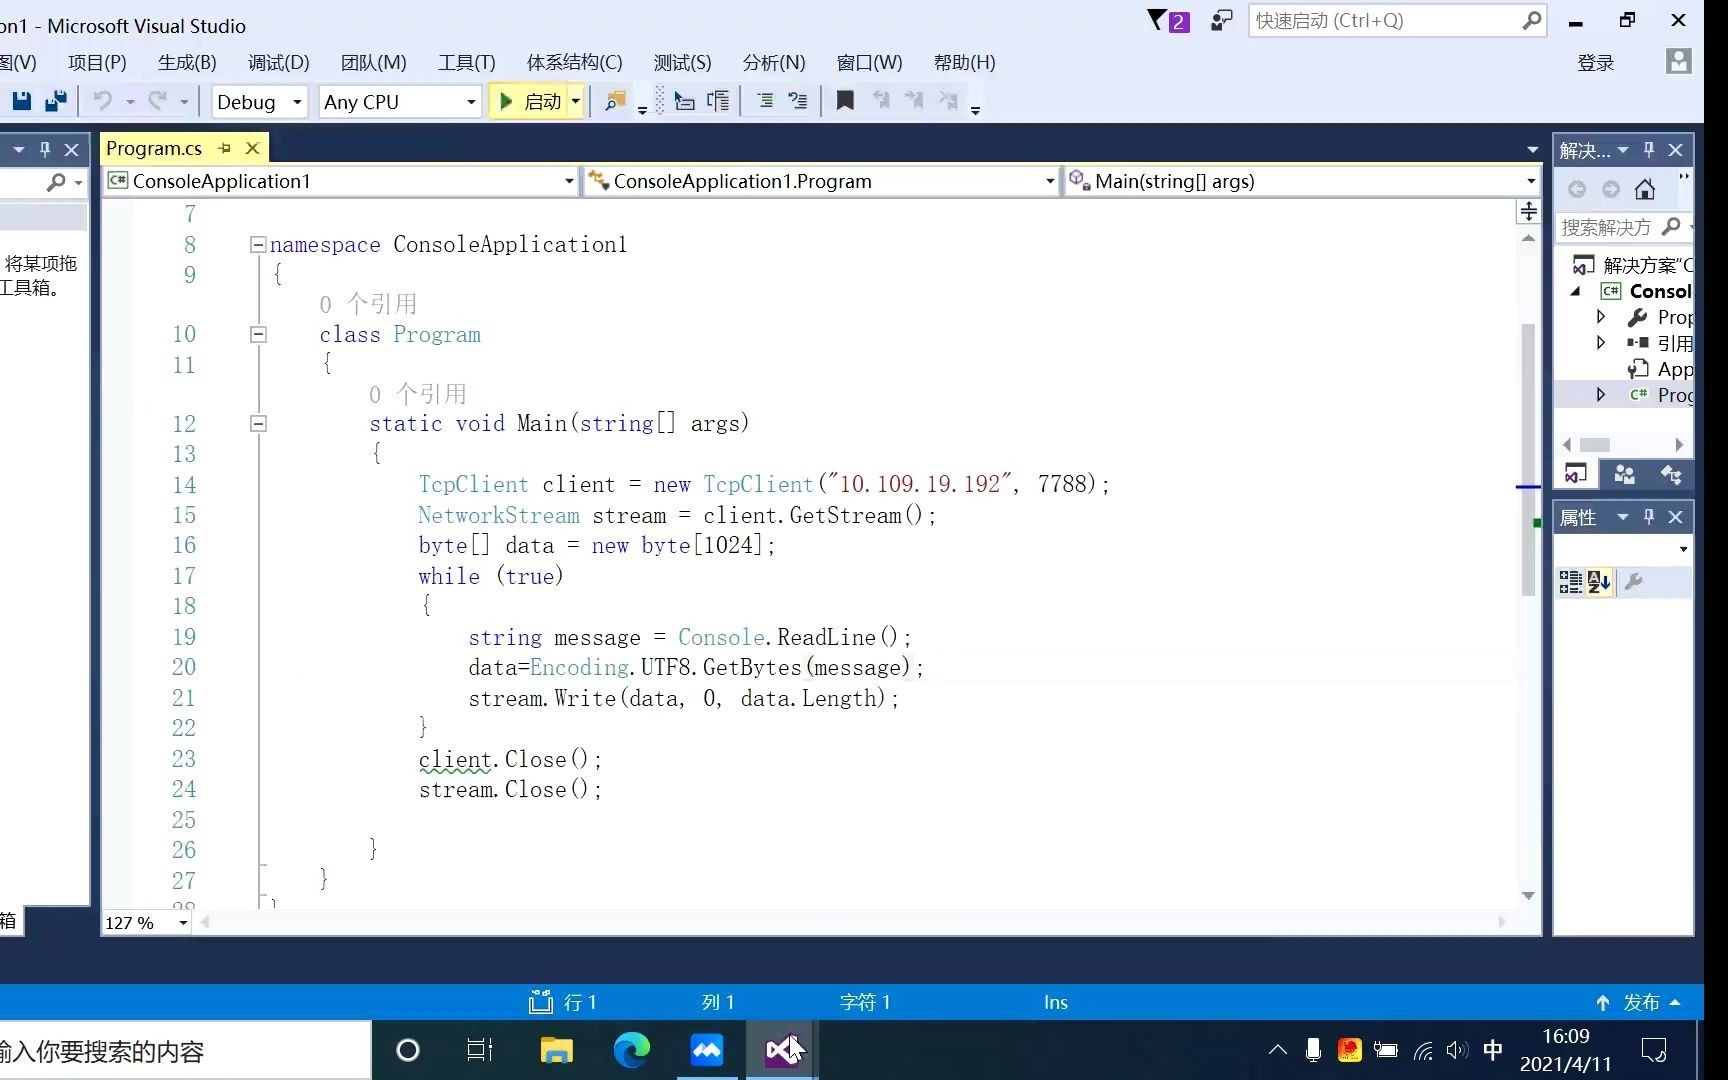Image resolution: width=1728 pixels, height=1080 pixels.
Task: Click the Find in Files toolbar icon
Action: coord(615,100)
